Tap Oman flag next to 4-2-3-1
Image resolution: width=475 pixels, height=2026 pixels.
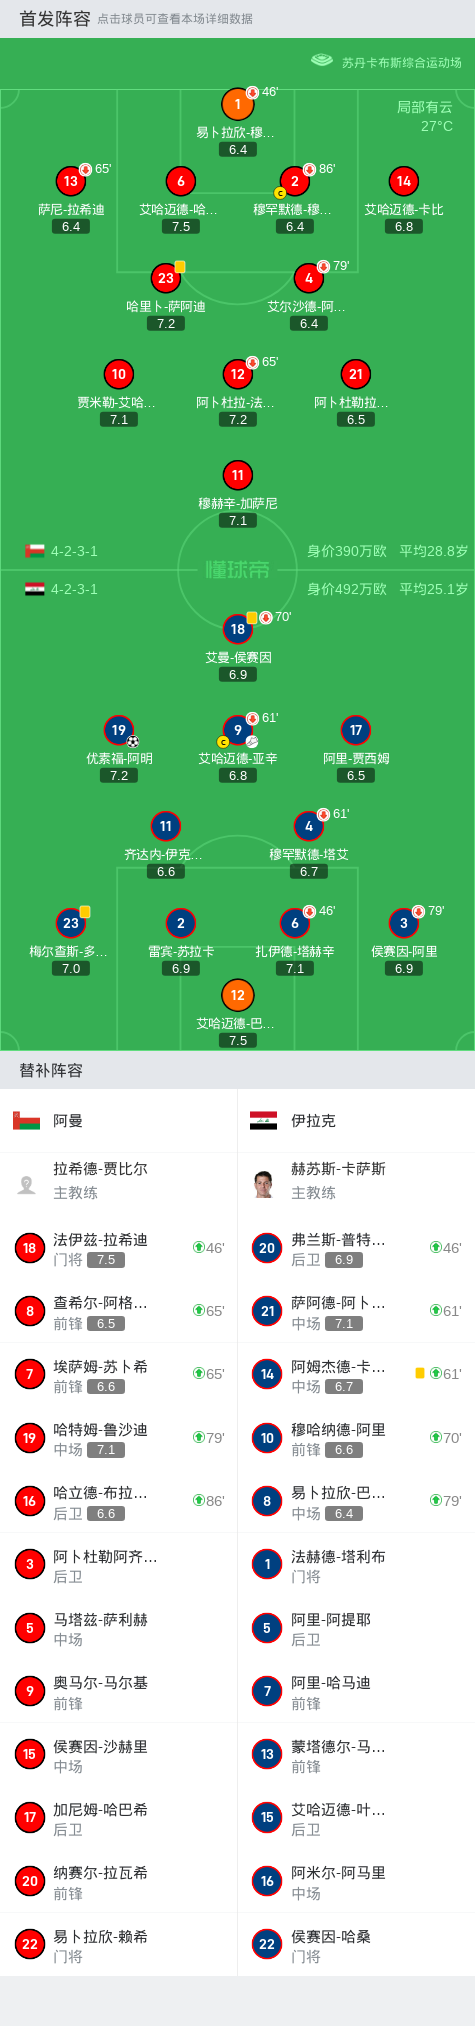[35, 551]
